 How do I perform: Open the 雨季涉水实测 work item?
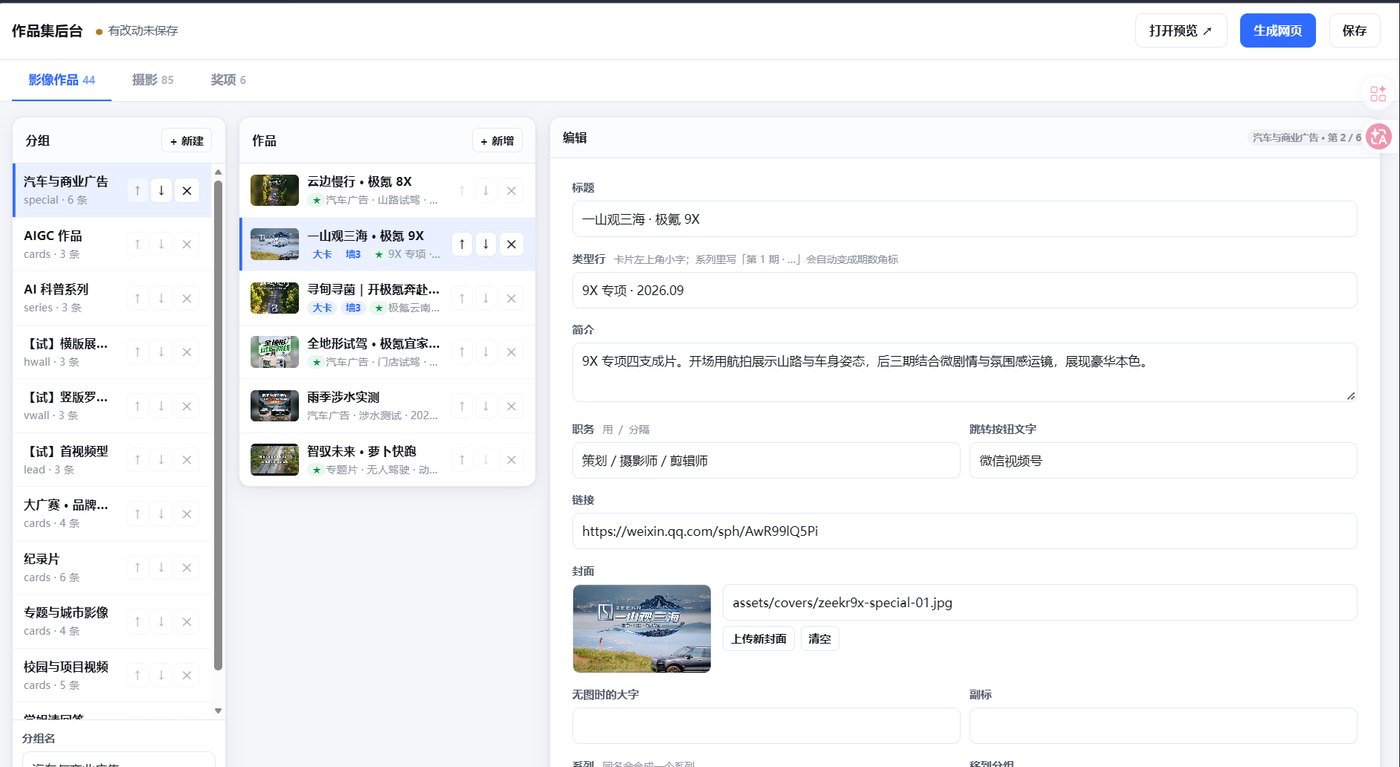(x=387, y=406)
